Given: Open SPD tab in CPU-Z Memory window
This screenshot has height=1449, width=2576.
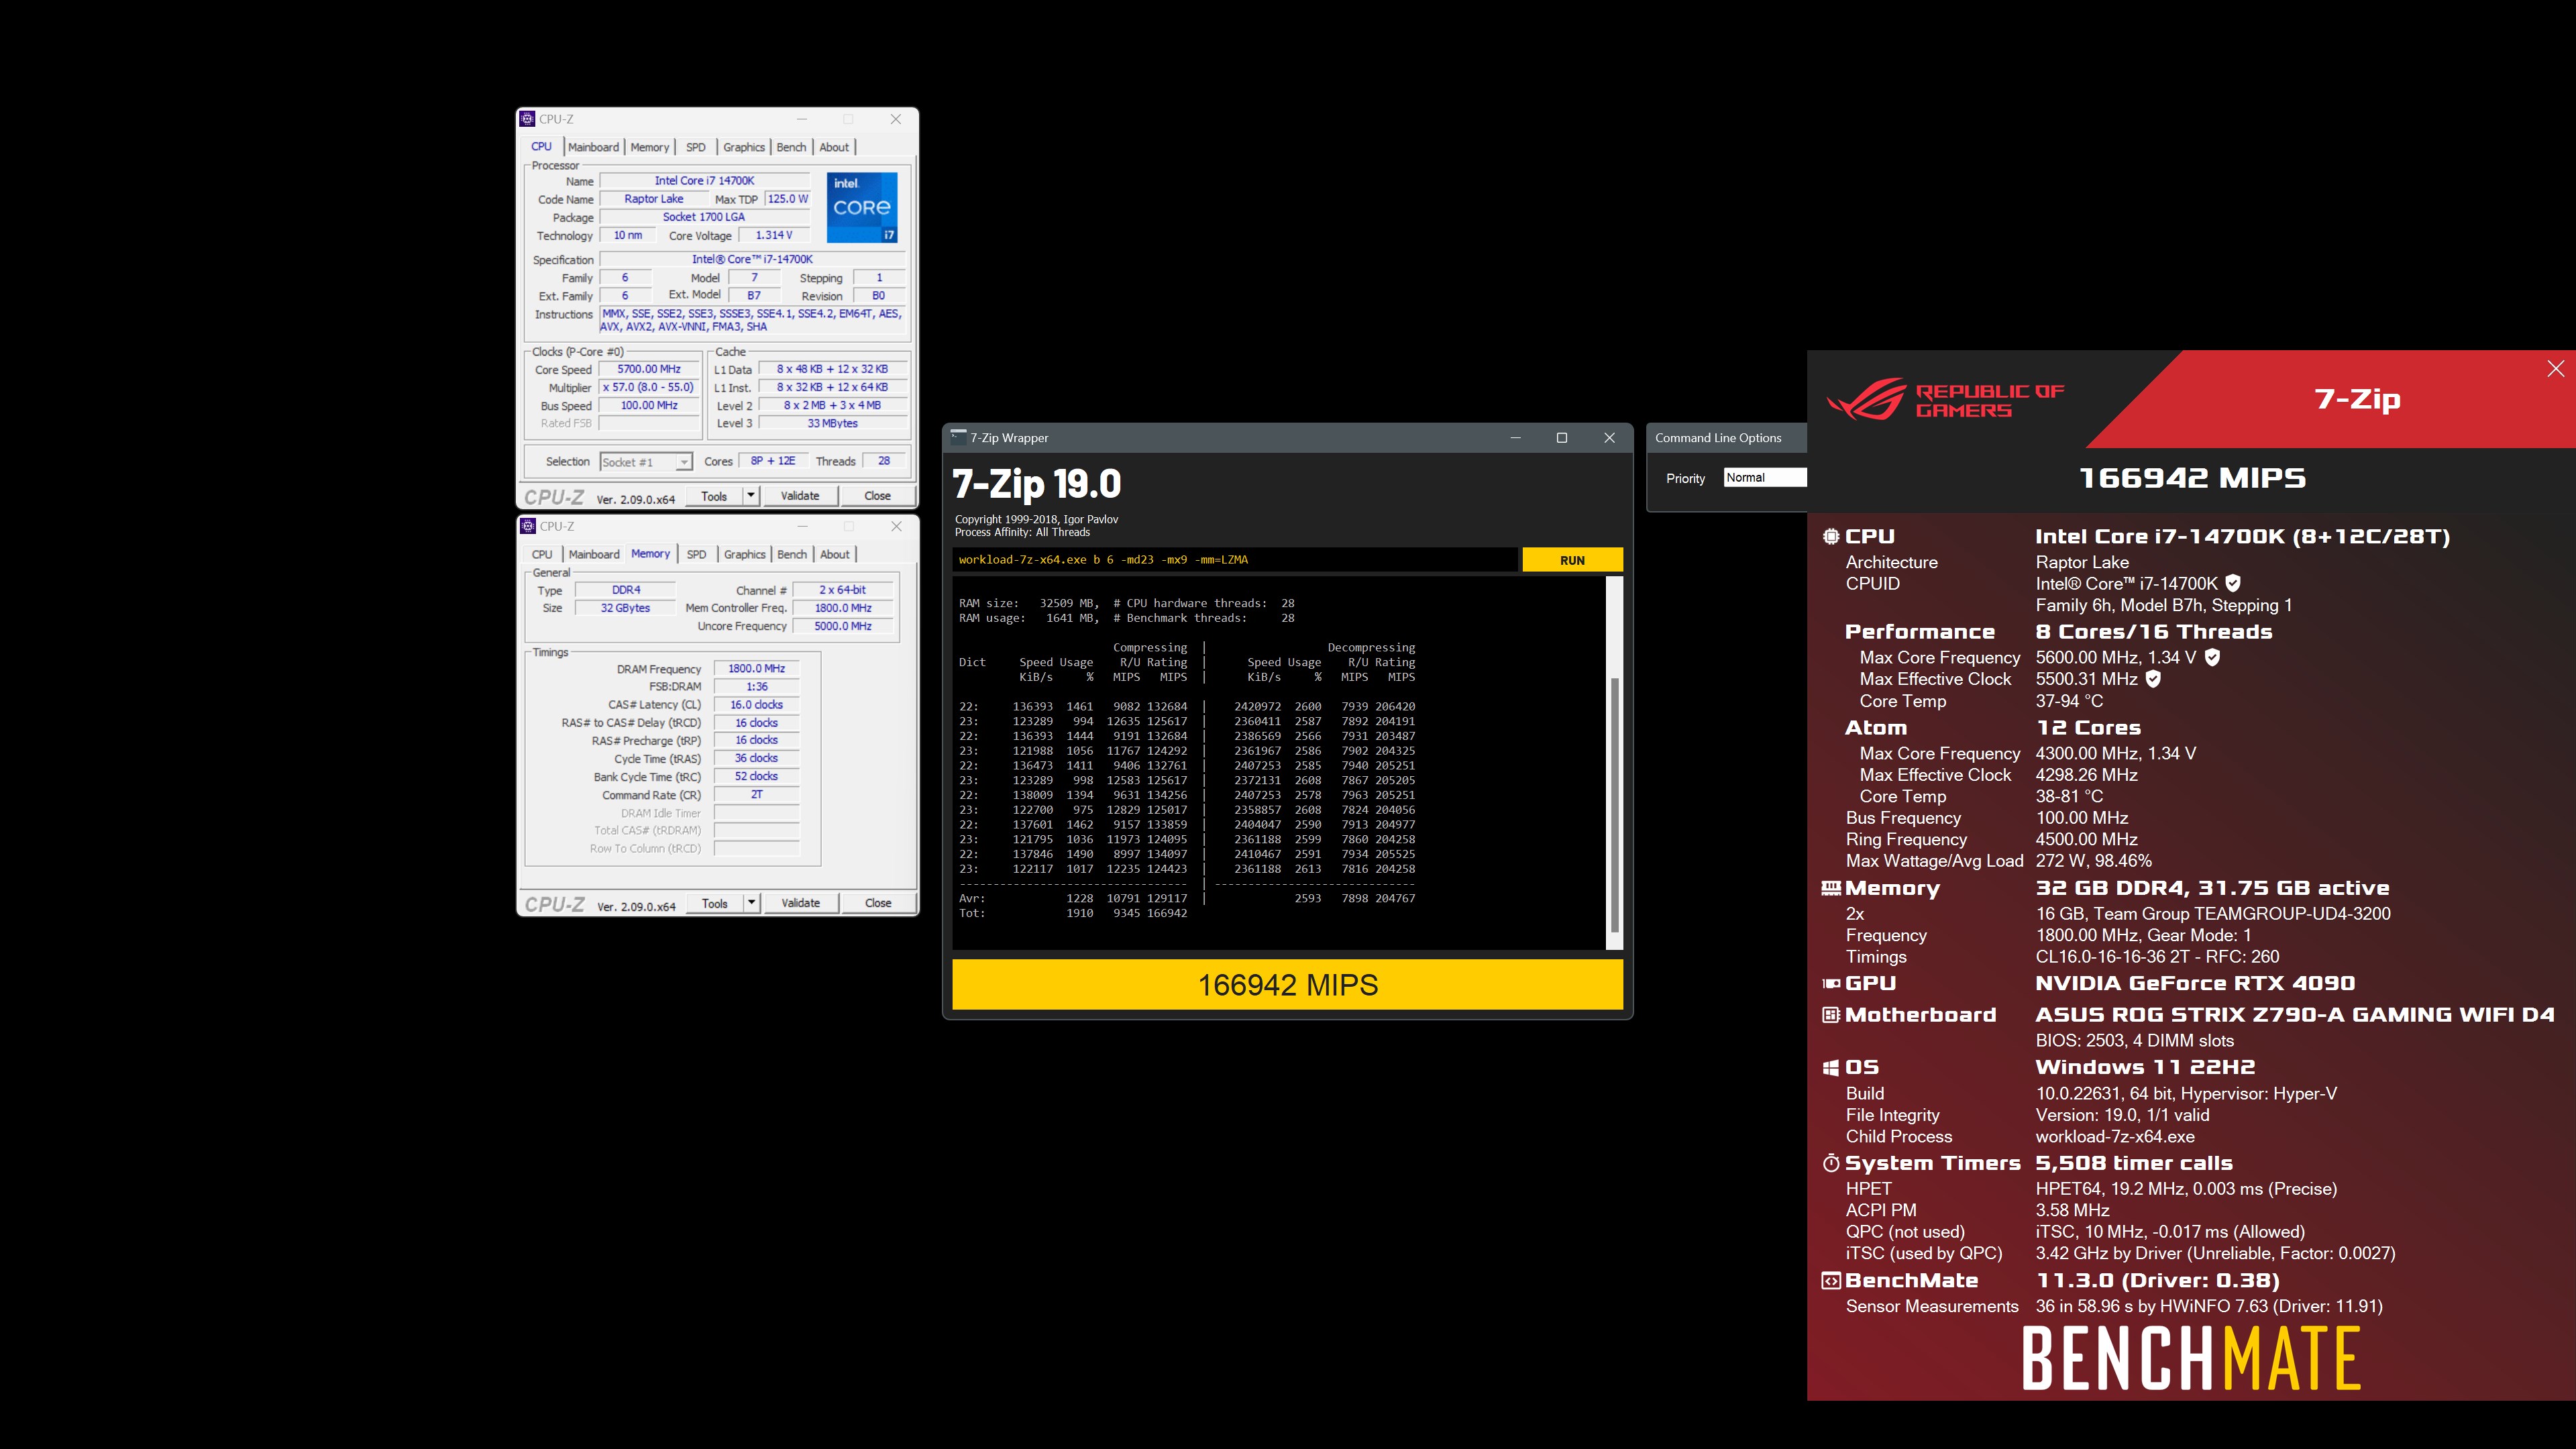Looking at the screenshot, I should tap(697, 554).
